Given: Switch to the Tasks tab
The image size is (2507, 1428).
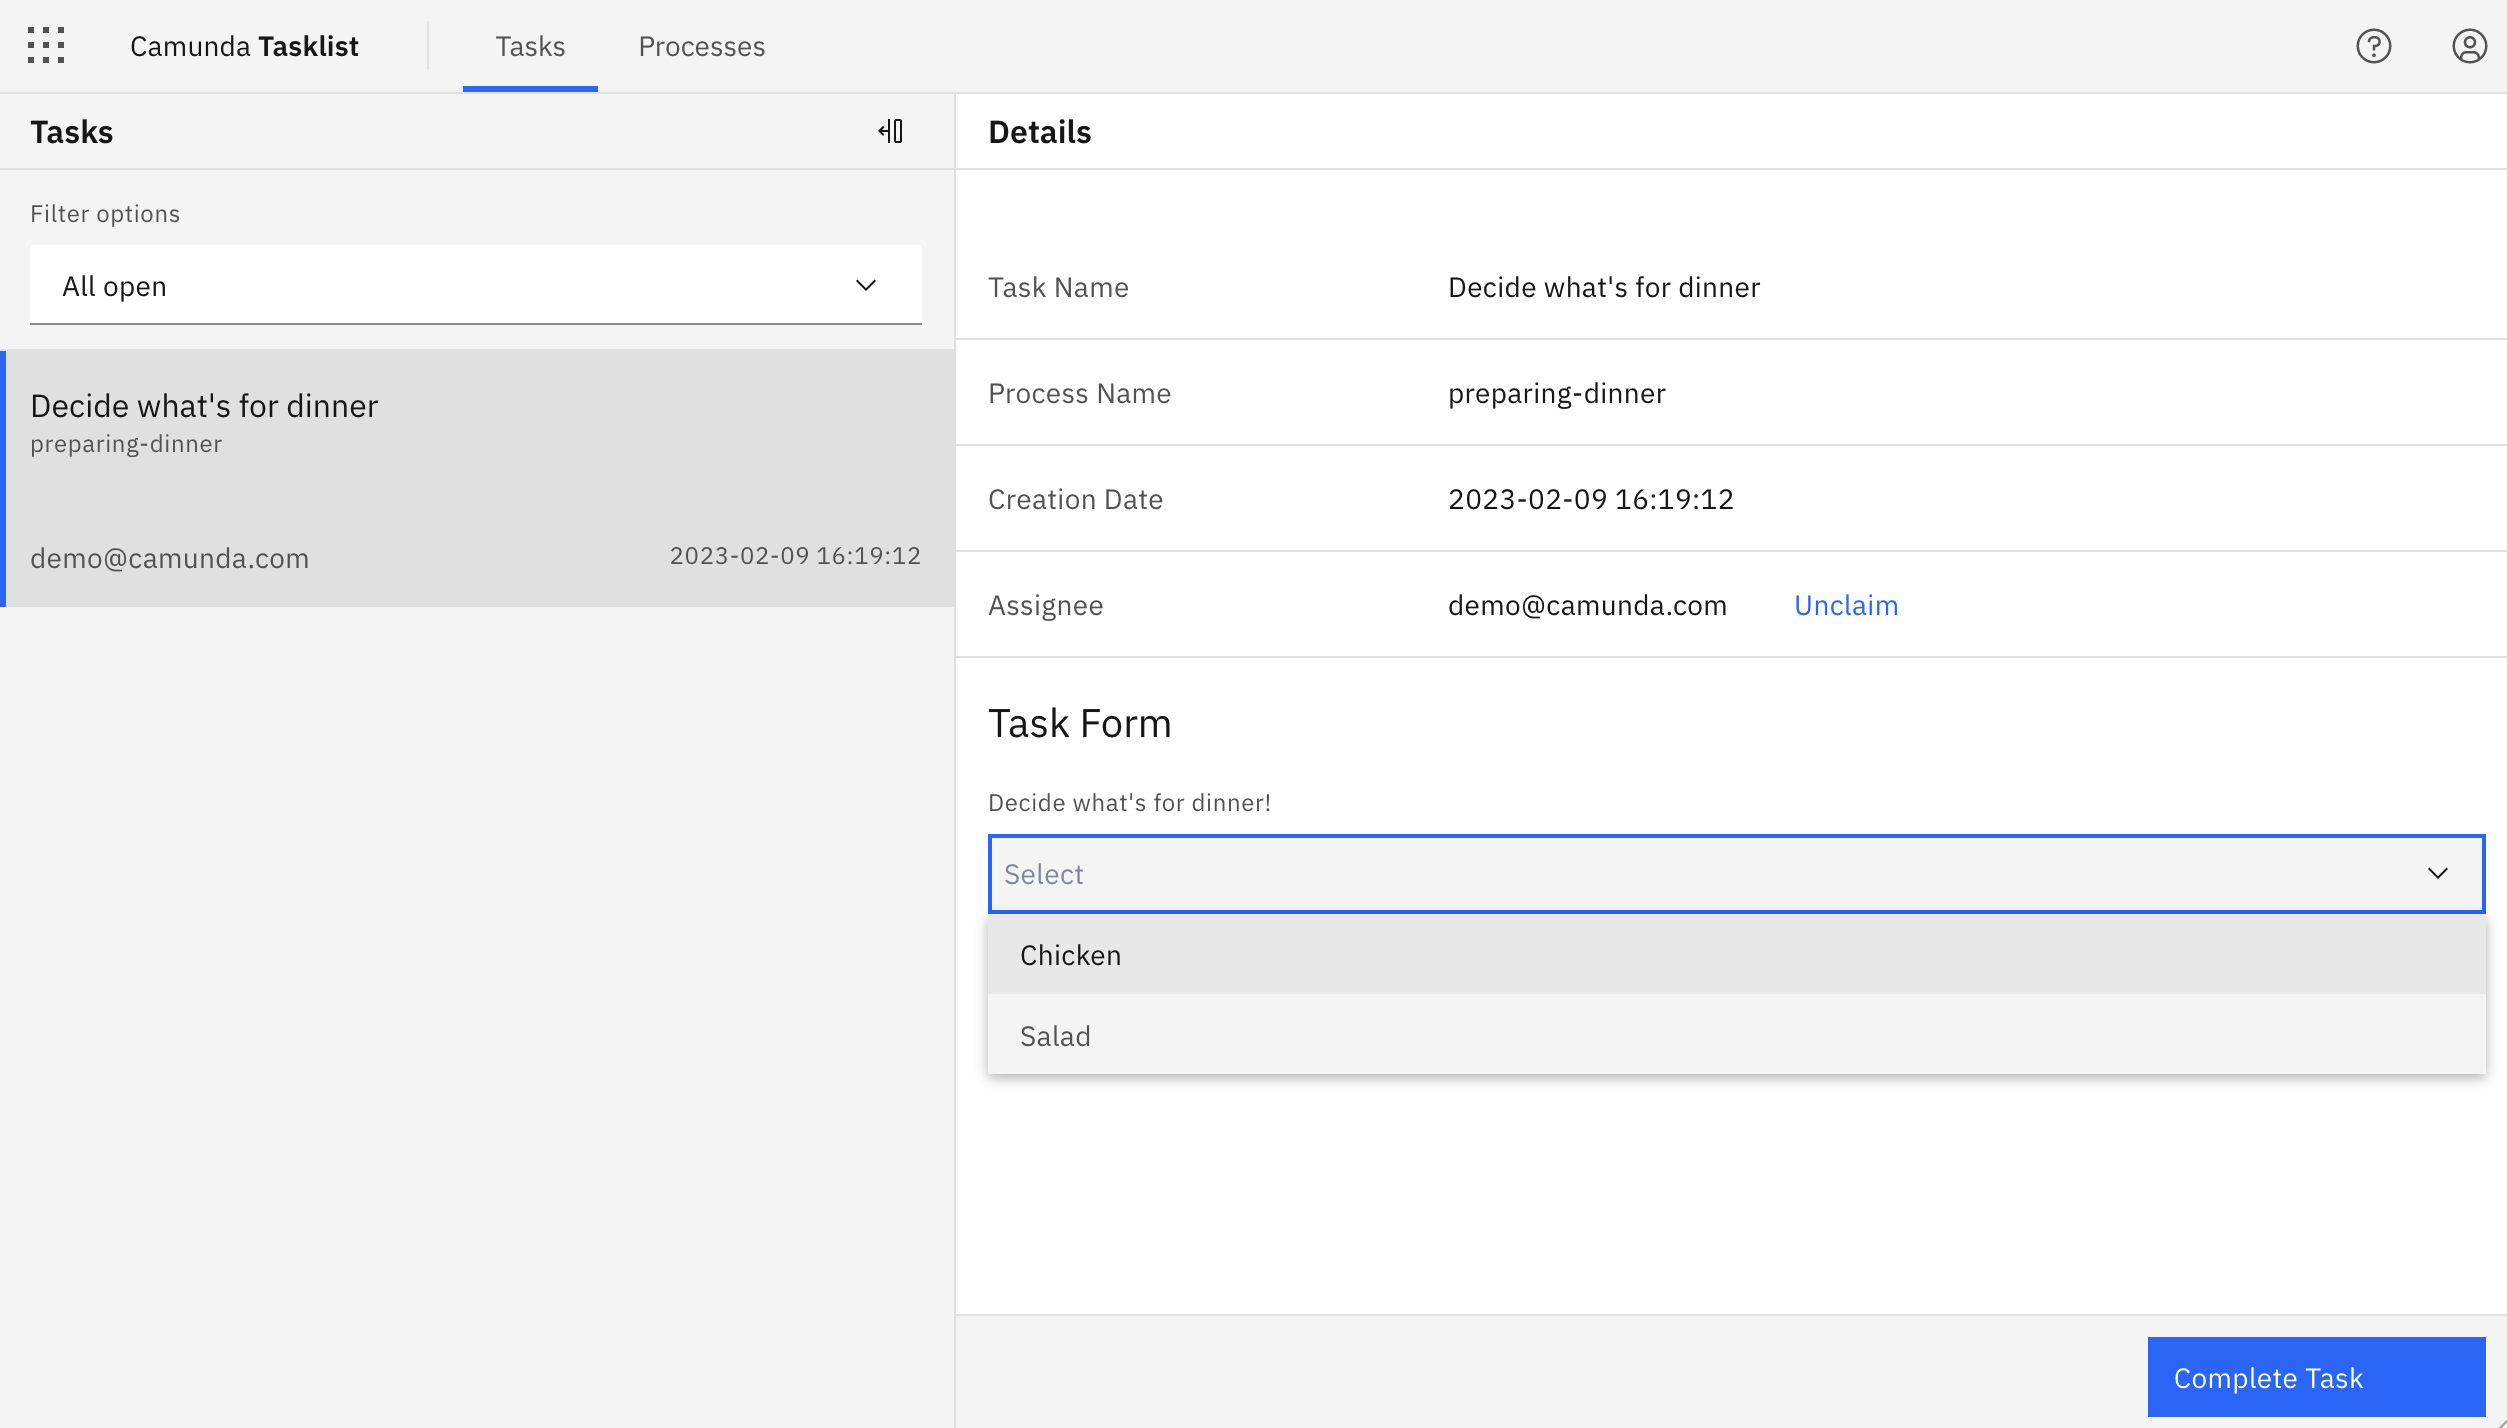Looking at the screenshot, I should tap(530, 46).
